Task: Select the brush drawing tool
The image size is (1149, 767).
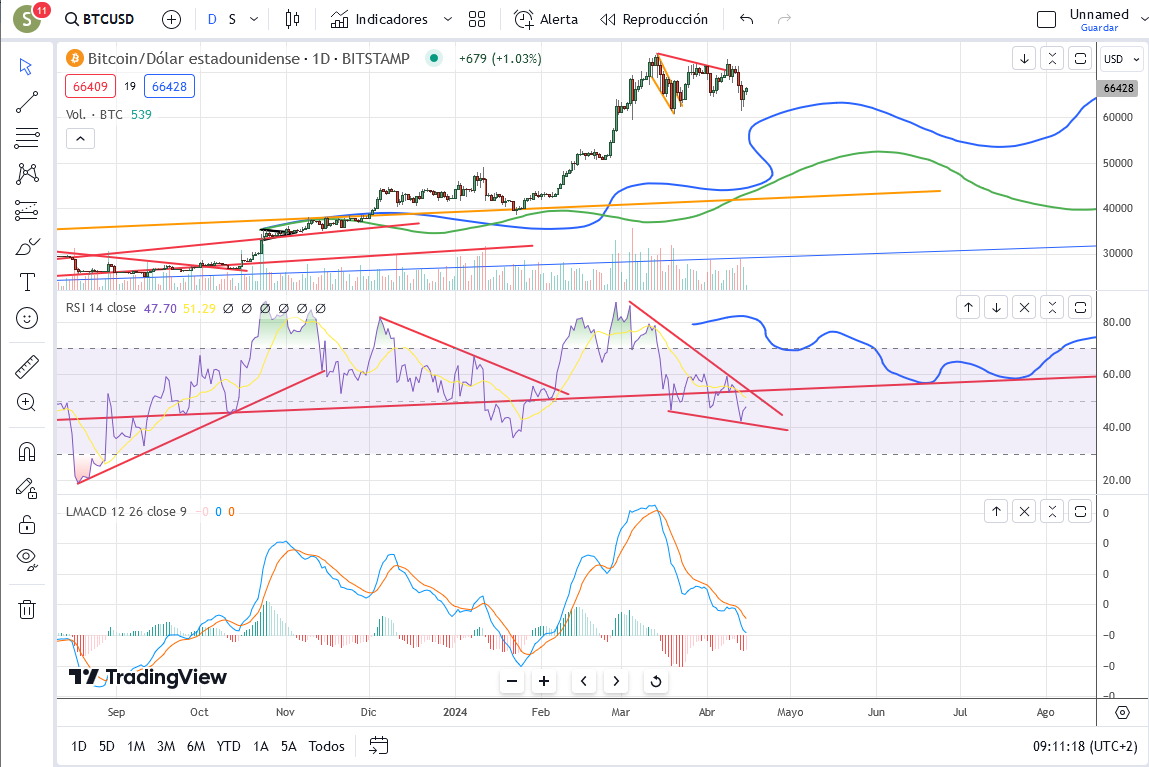Action: (x=26, y=246)
